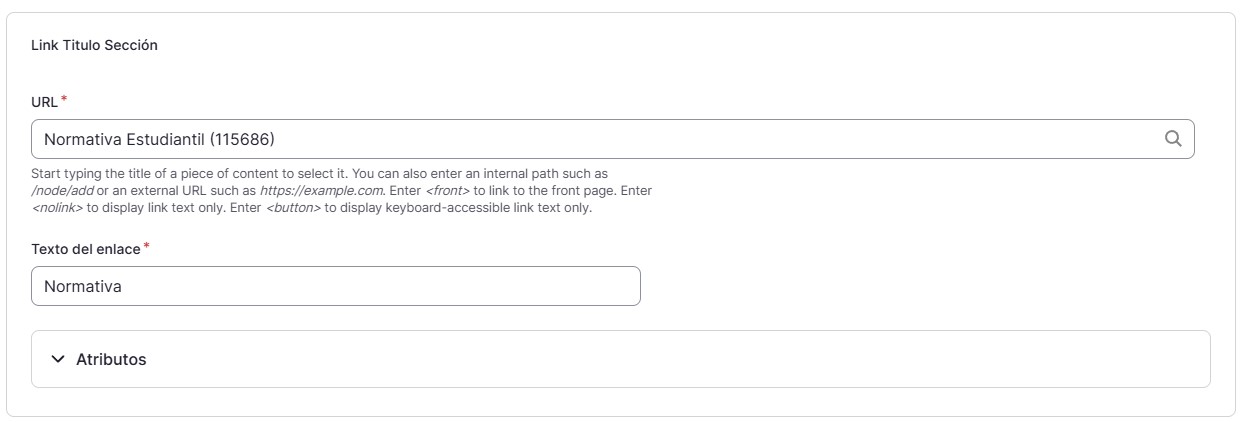Click the Link Titulo Sección heading
The width and height of the screenshot is (1240, 422).
tap(95, 45)
